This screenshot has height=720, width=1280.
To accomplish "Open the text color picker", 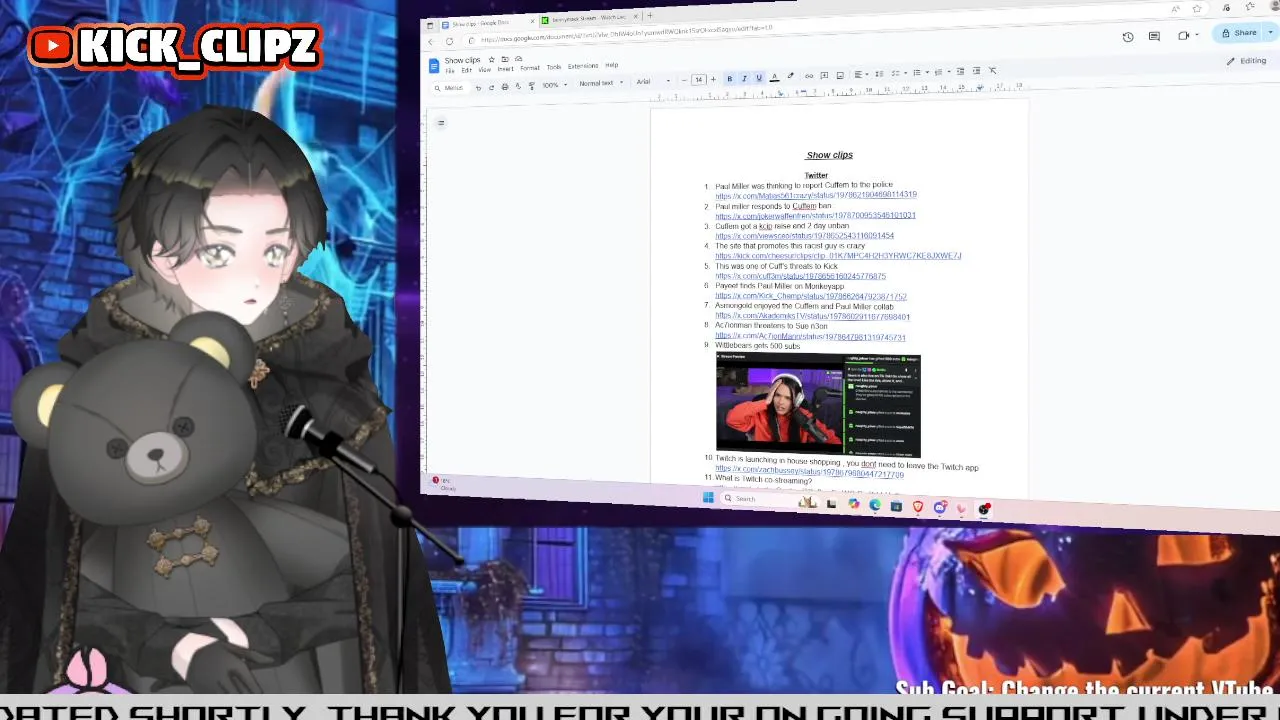I will coord(774,77).
